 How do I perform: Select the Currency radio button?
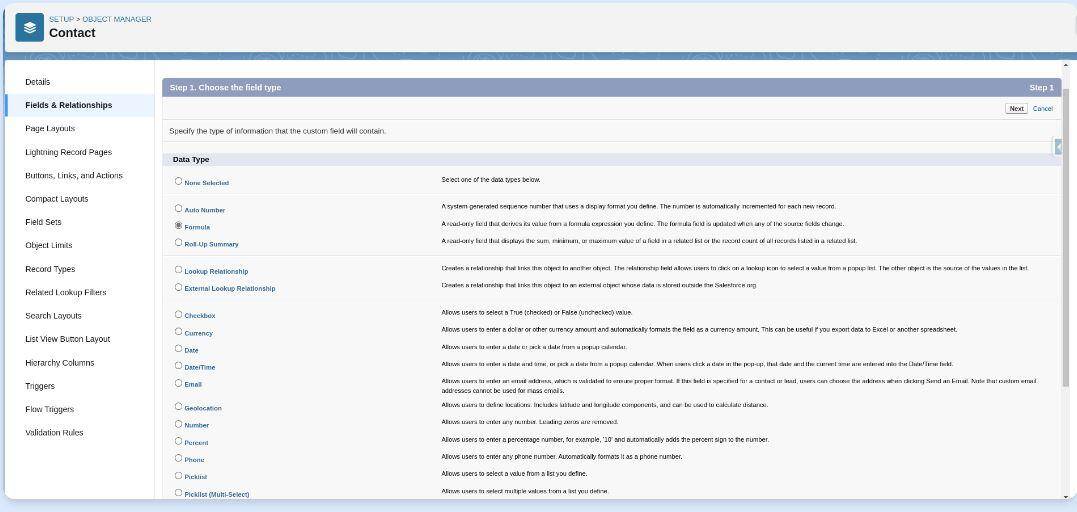click(179, 332)
